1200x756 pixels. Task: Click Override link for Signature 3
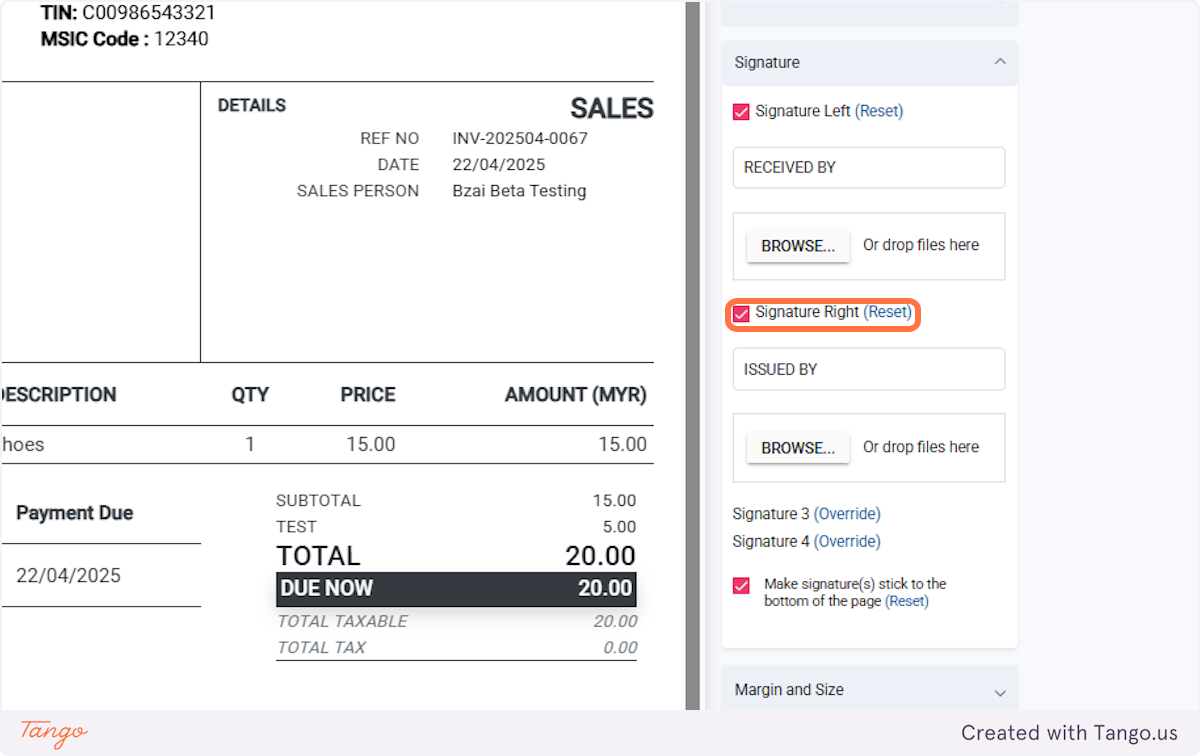point(847,514)
